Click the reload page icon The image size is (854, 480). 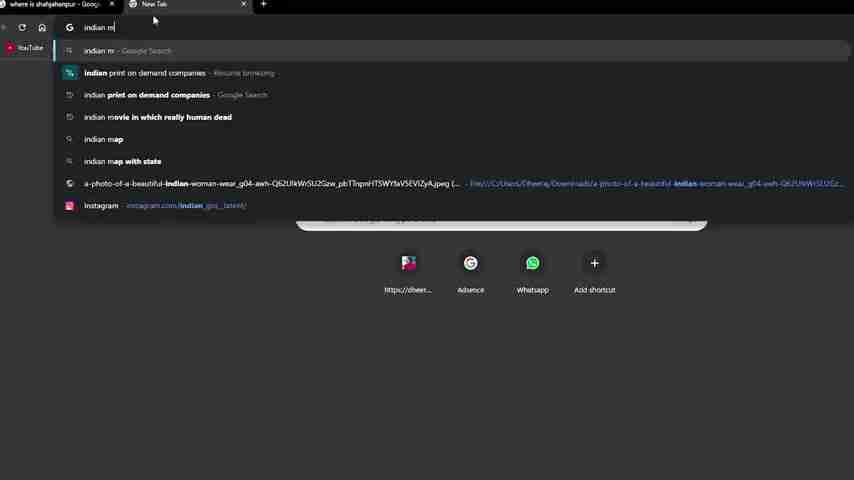pos(22,27)
